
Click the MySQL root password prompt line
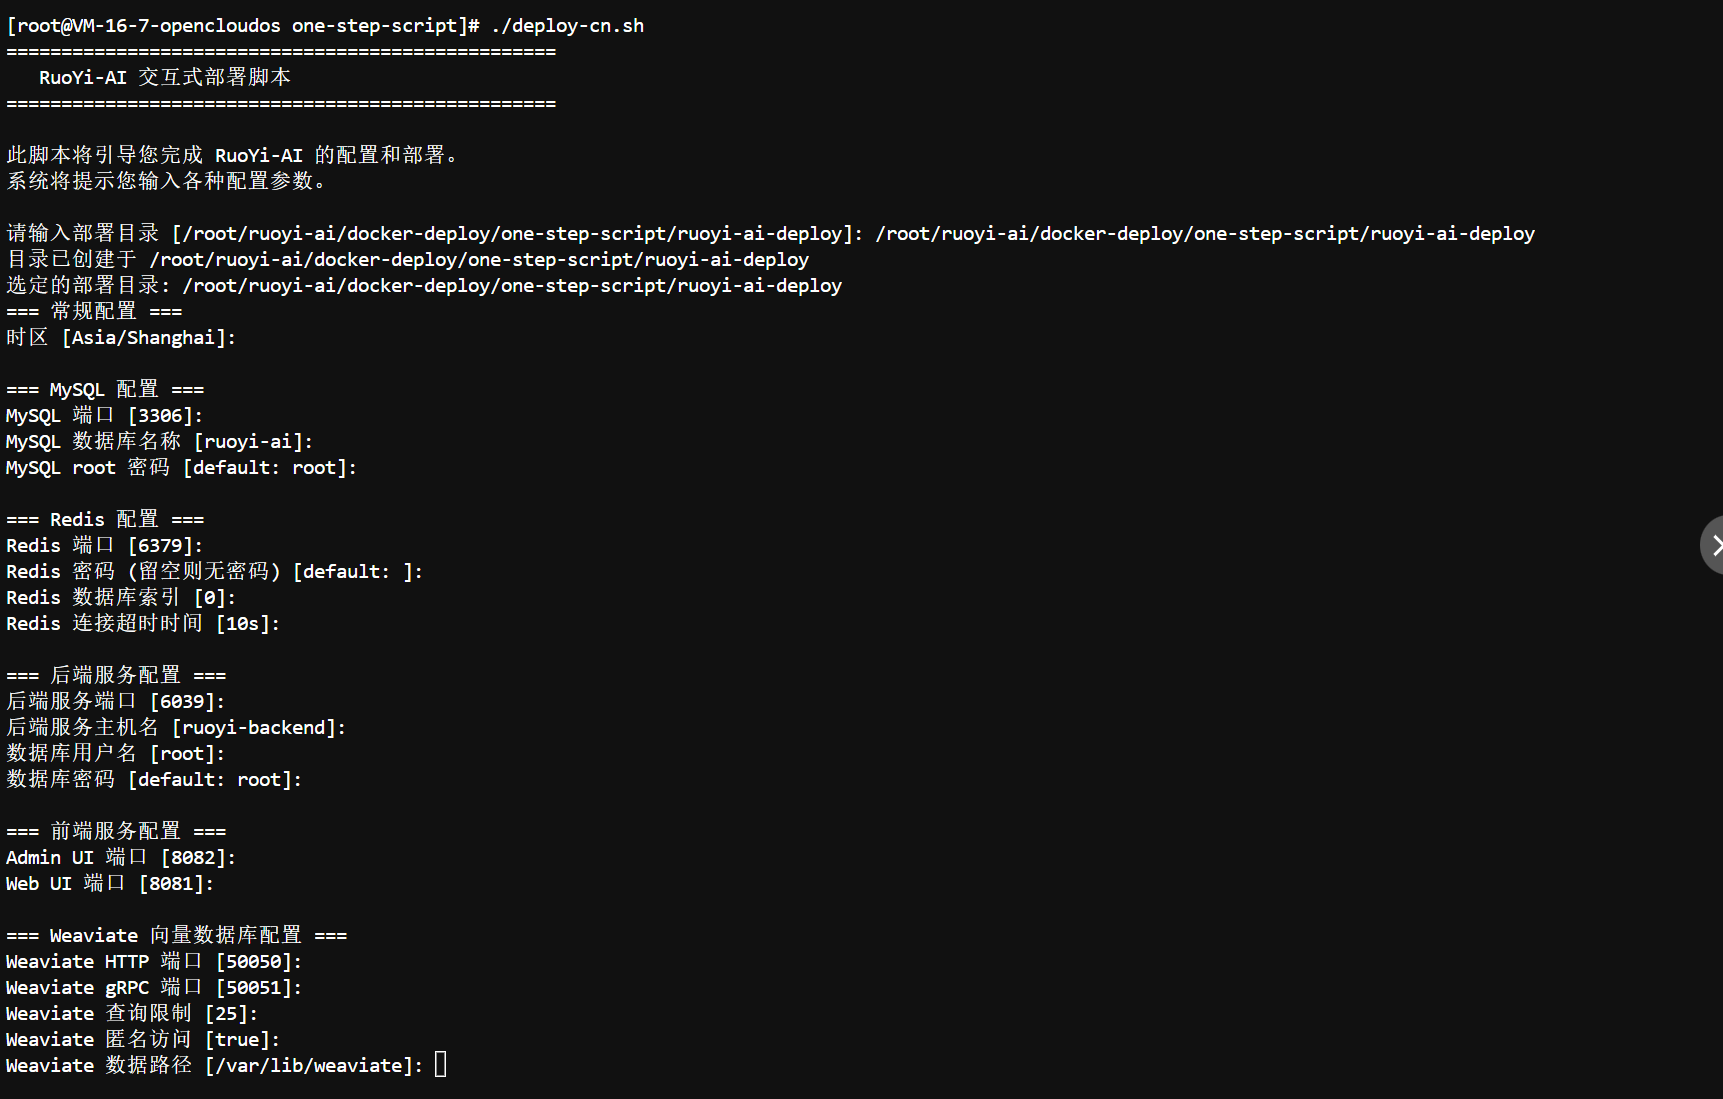(x=181, y=468)
